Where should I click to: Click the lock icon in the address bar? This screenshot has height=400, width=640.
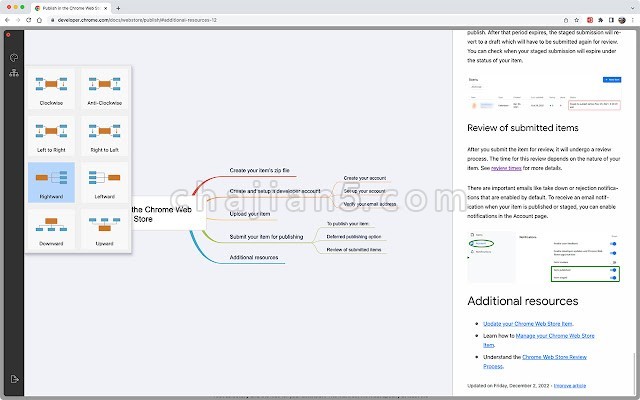coord(53,20)
